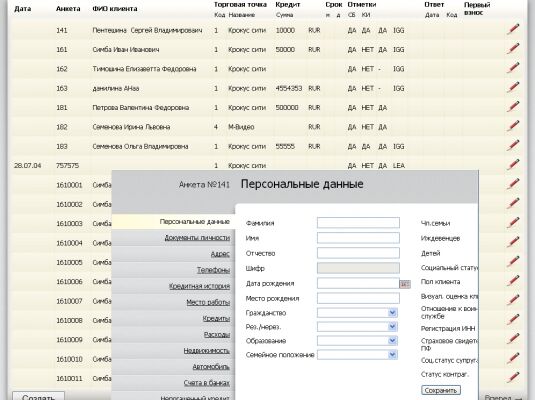Select client Семенова Ольга Владимировна
This screenshot has width=535, height=400.
140,146
